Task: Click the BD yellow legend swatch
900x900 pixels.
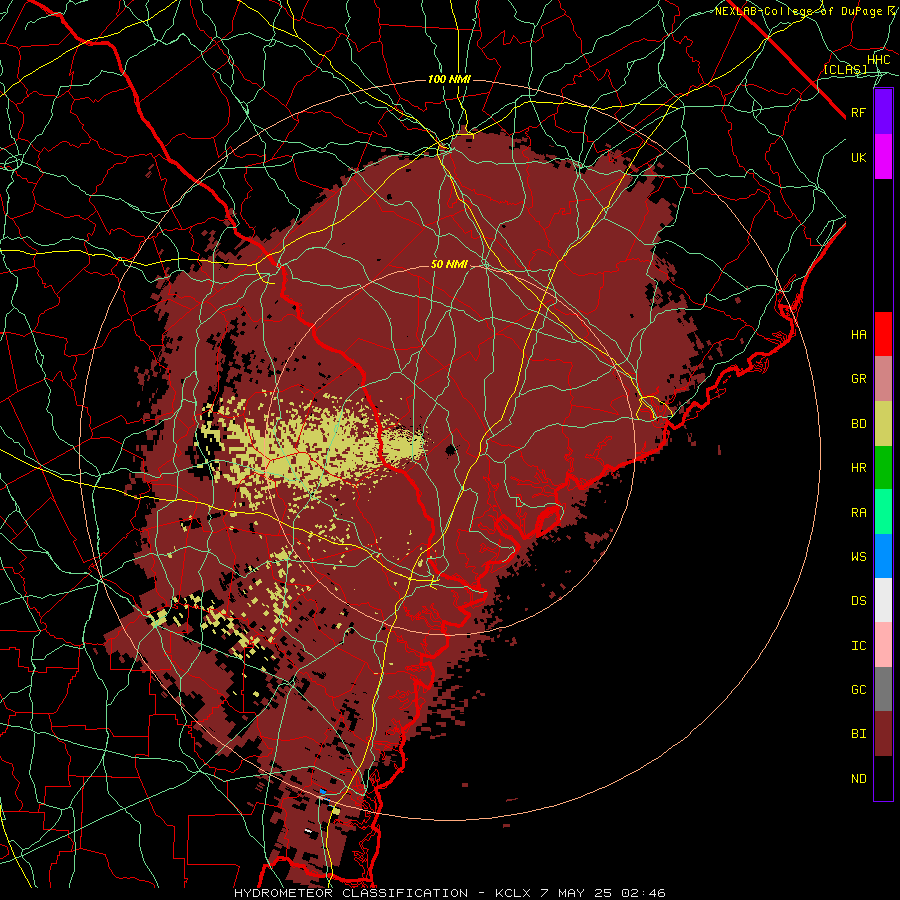Action: coord(883,424)
